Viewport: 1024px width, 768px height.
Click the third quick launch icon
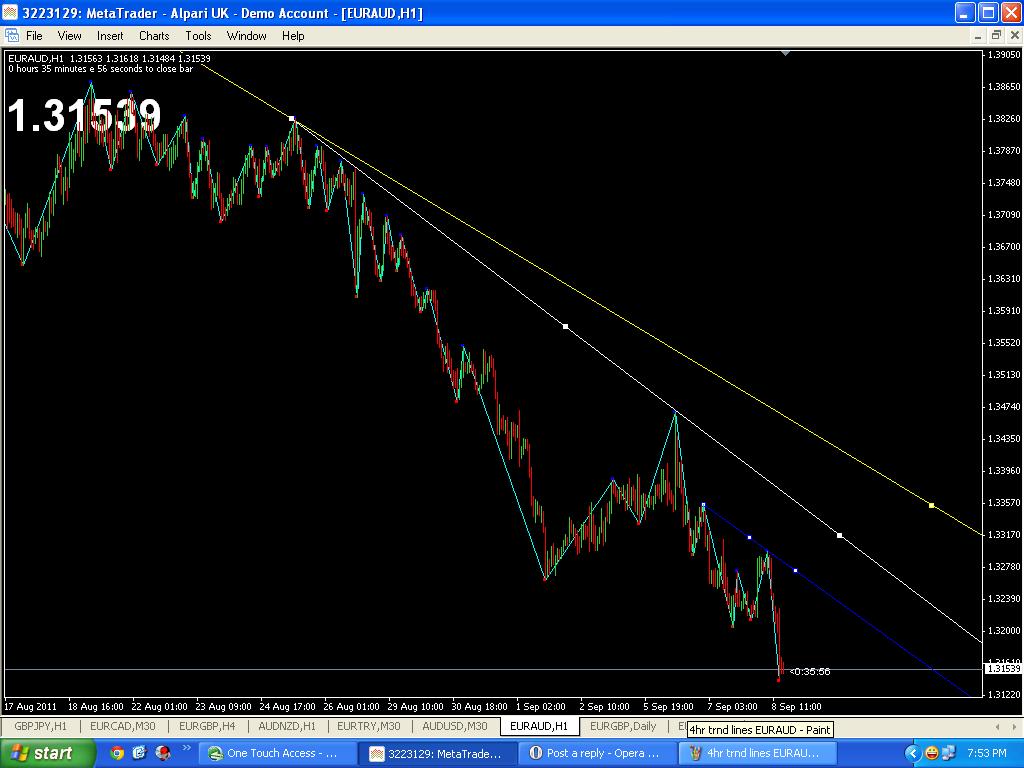point(163,753)
